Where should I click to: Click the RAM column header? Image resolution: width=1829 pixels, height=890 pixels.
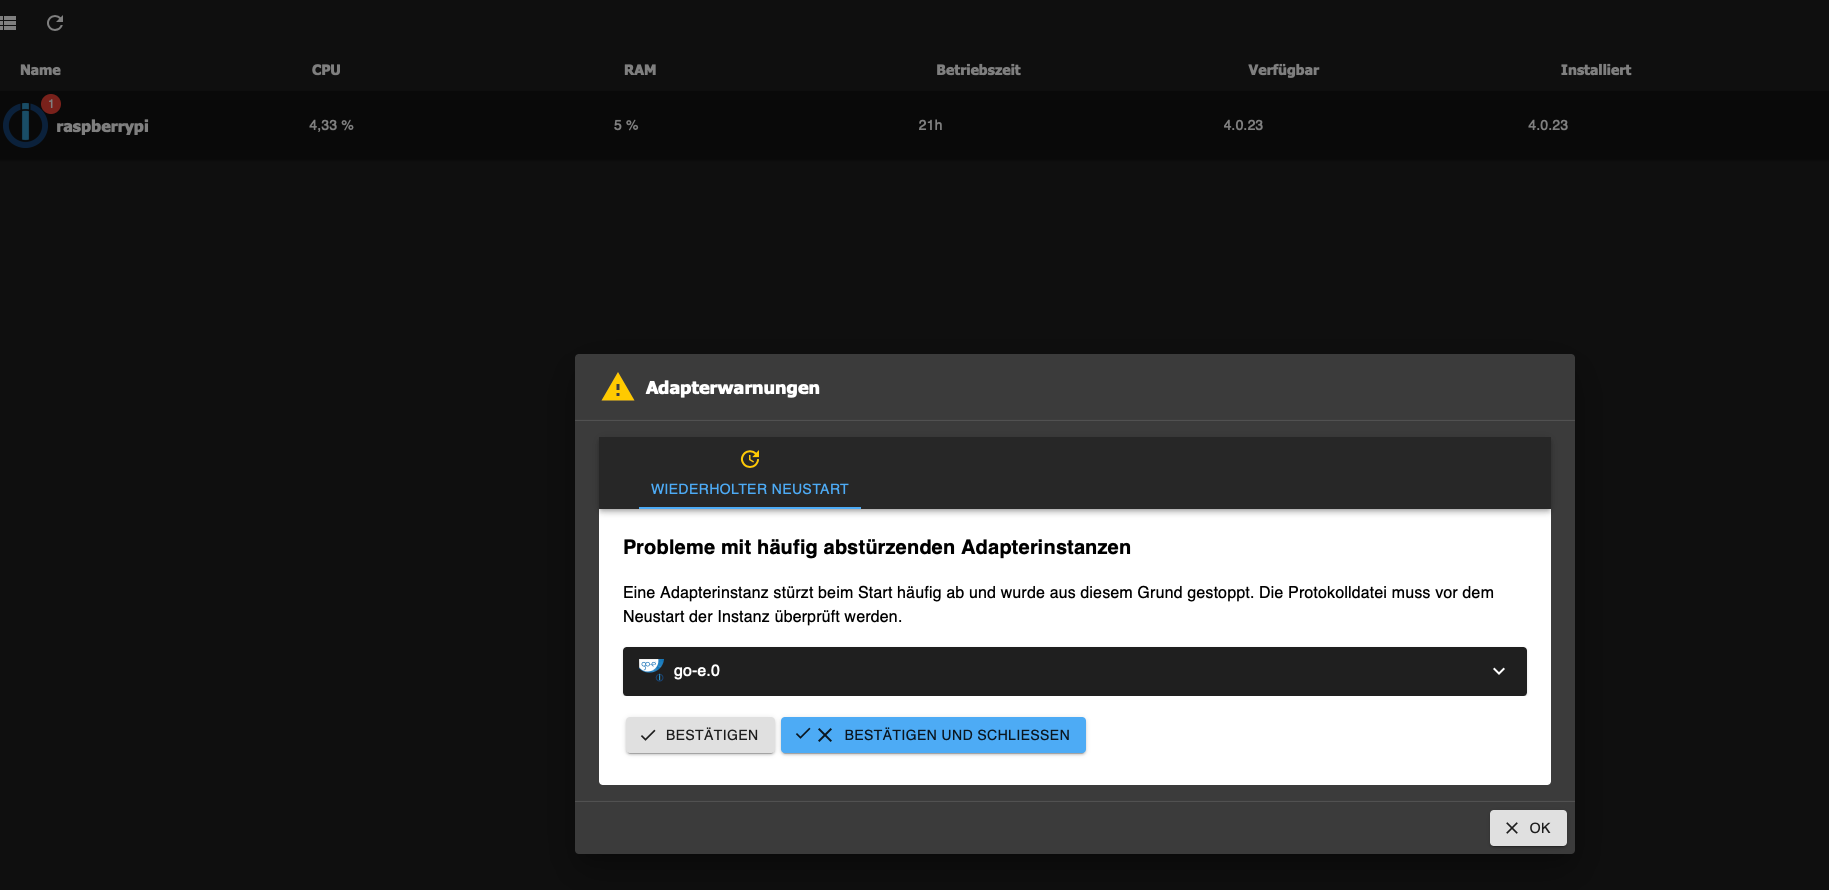[640, 70]
